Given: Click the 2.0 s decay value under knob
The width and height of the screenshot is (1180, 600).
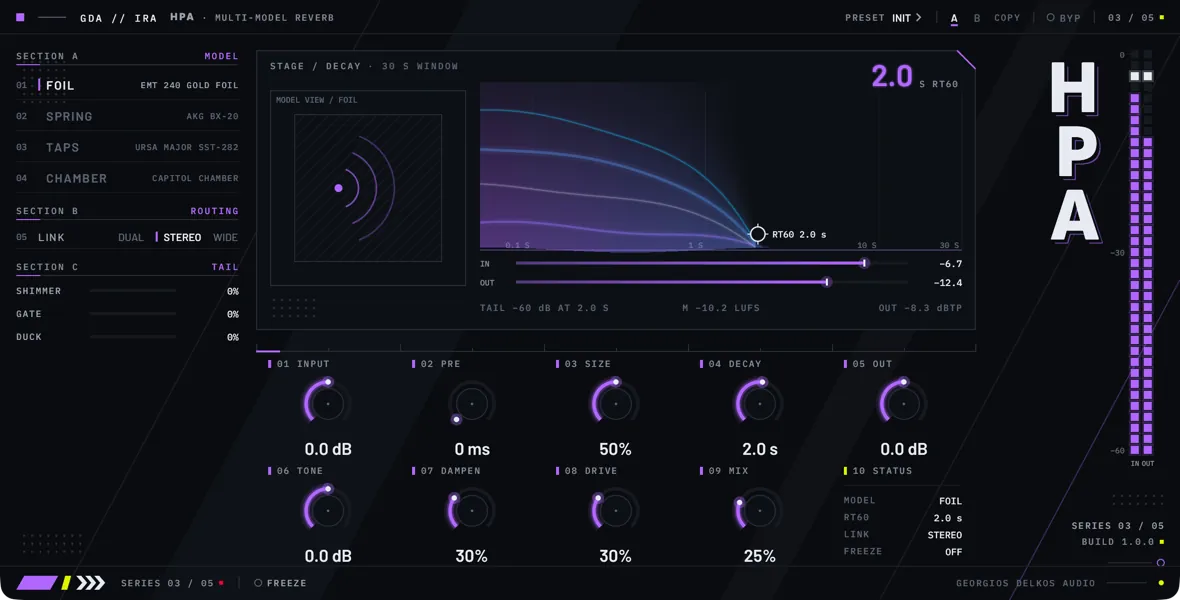Looking at the screenshot, I should (x=760, y=449).
